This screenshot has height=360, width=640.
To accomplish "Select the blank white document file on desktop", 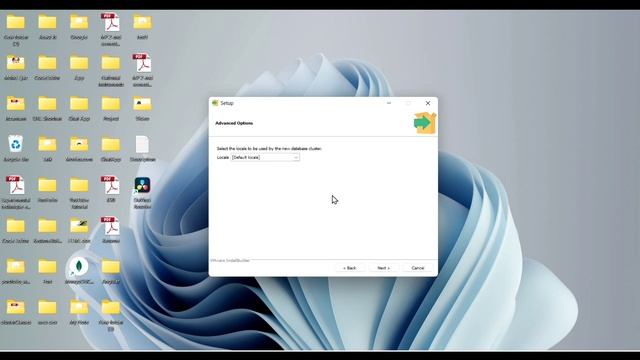I will [142, 149].
